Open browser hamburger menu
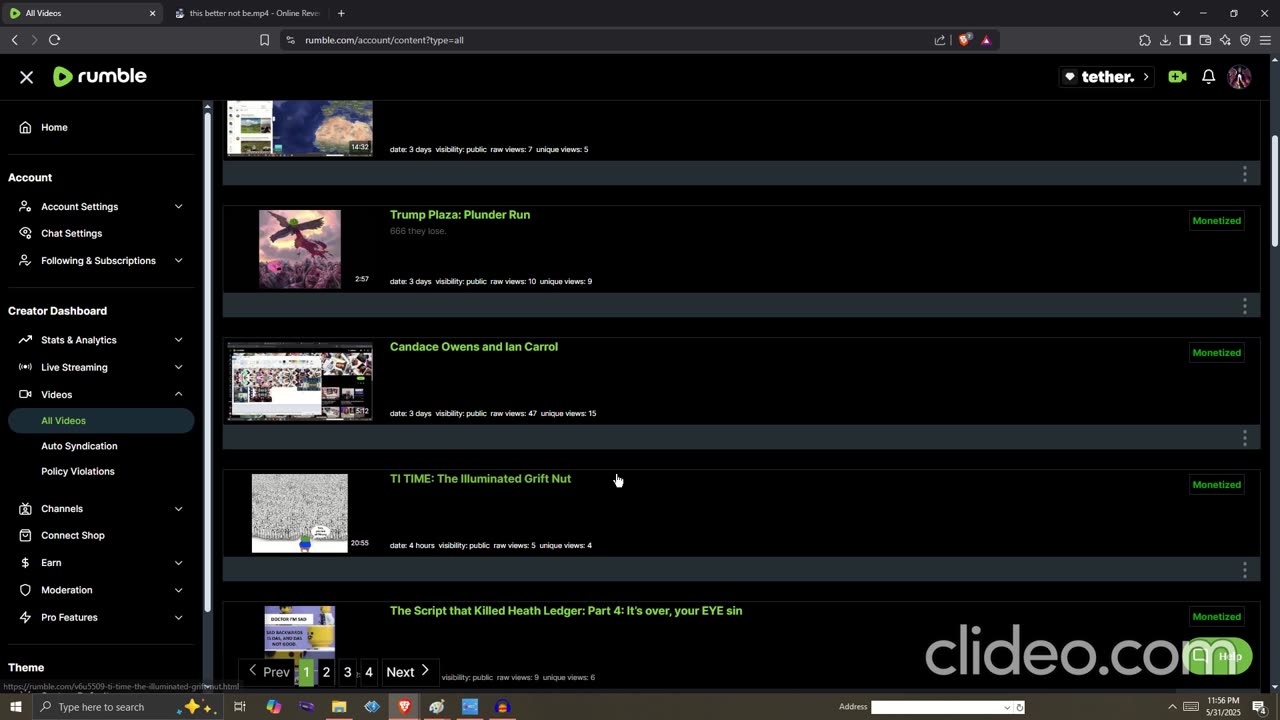This screenshot has height=720, width=1280. click(1265, 40)
